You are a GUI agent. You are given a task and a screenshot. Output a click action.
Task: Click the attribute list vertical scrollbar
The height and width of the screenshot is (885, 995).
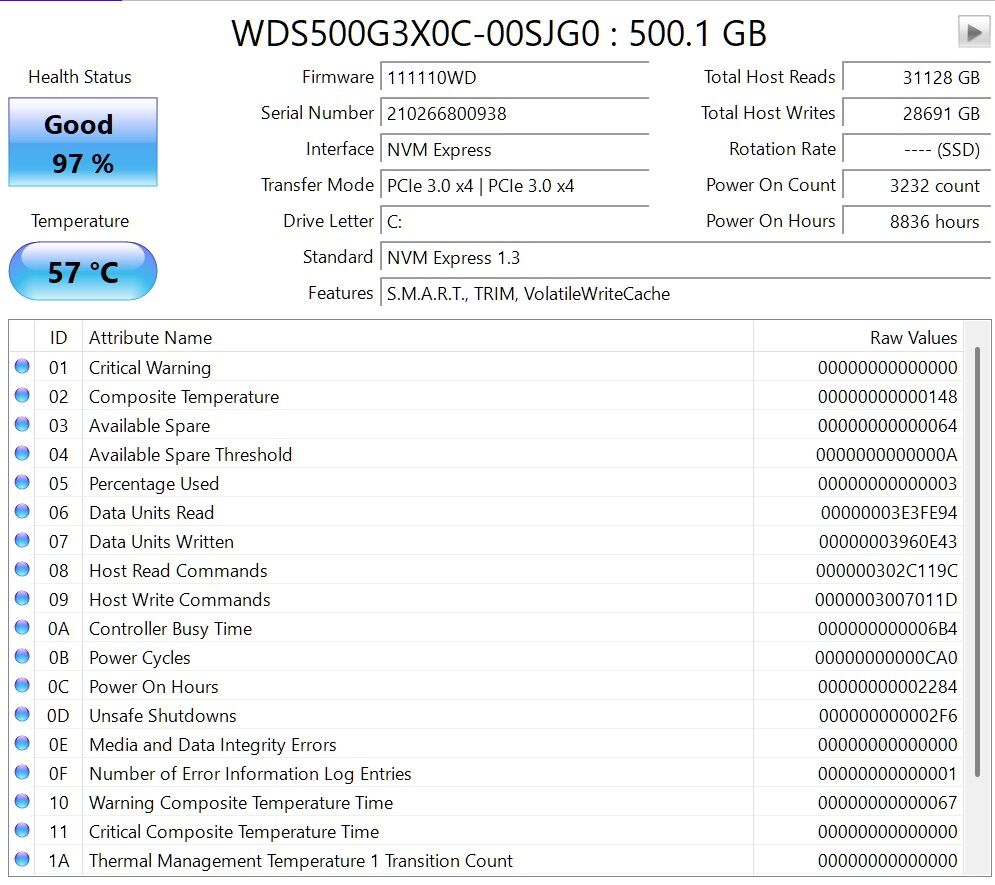(x=977, y=560)
